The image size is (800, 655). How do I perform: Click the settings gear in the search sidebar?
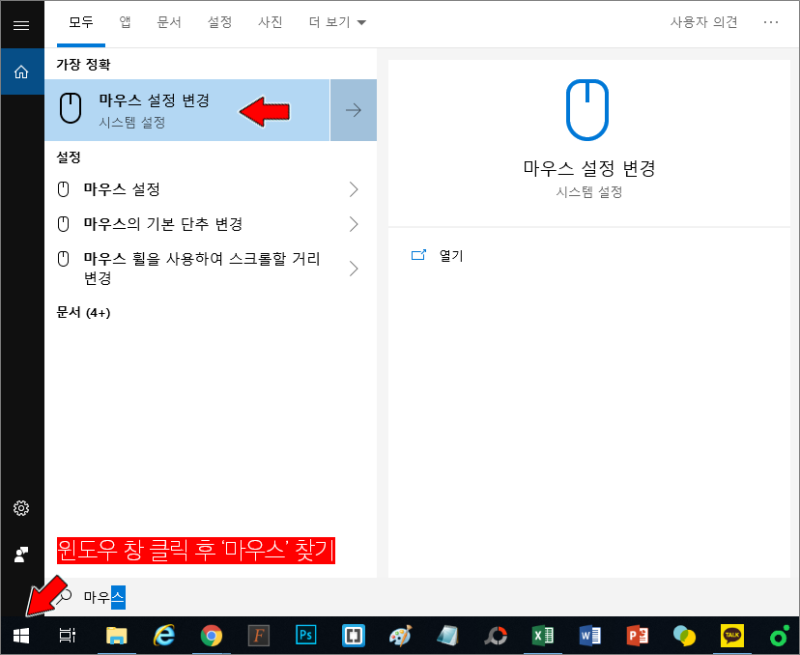[21, 509]
